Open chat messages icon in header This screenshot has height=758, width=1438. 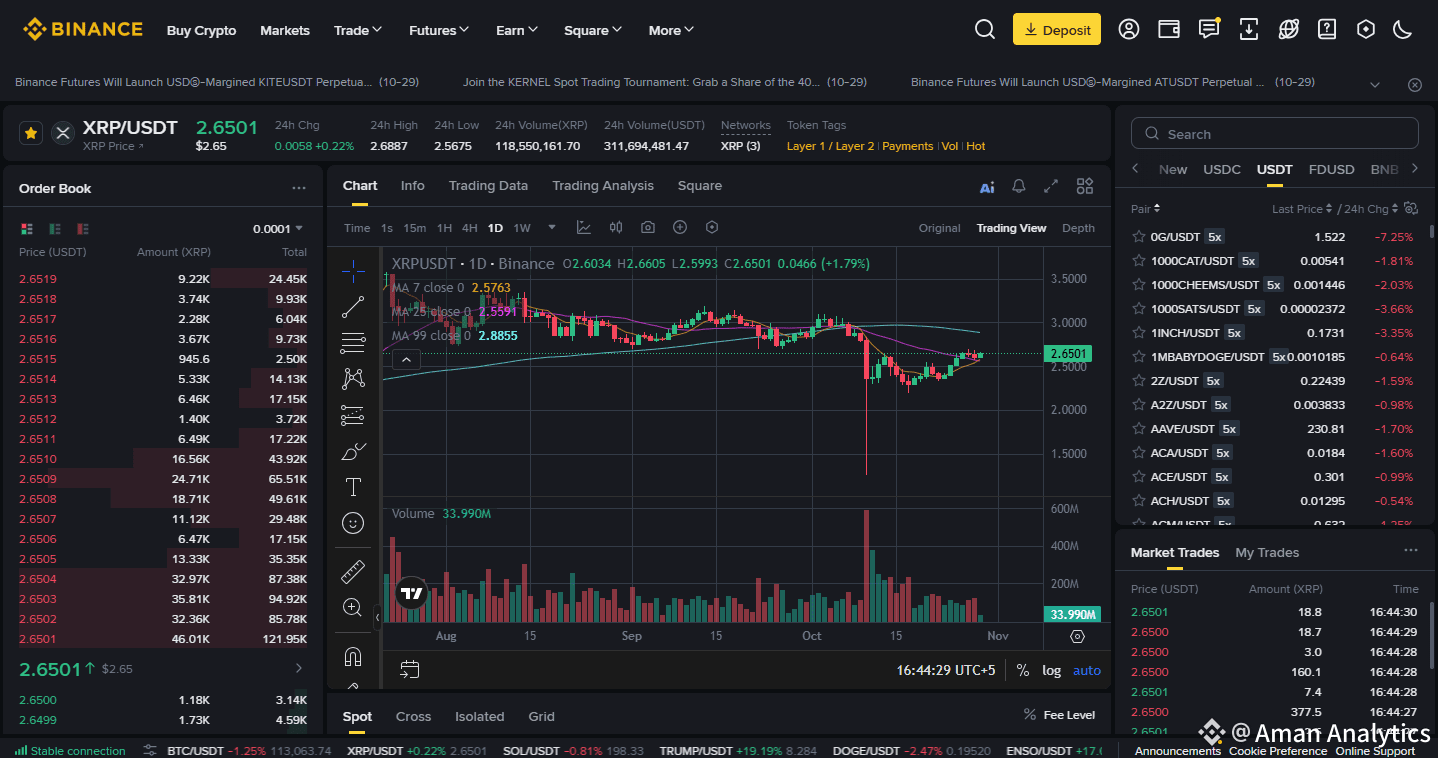click(x=1209, y=29)
